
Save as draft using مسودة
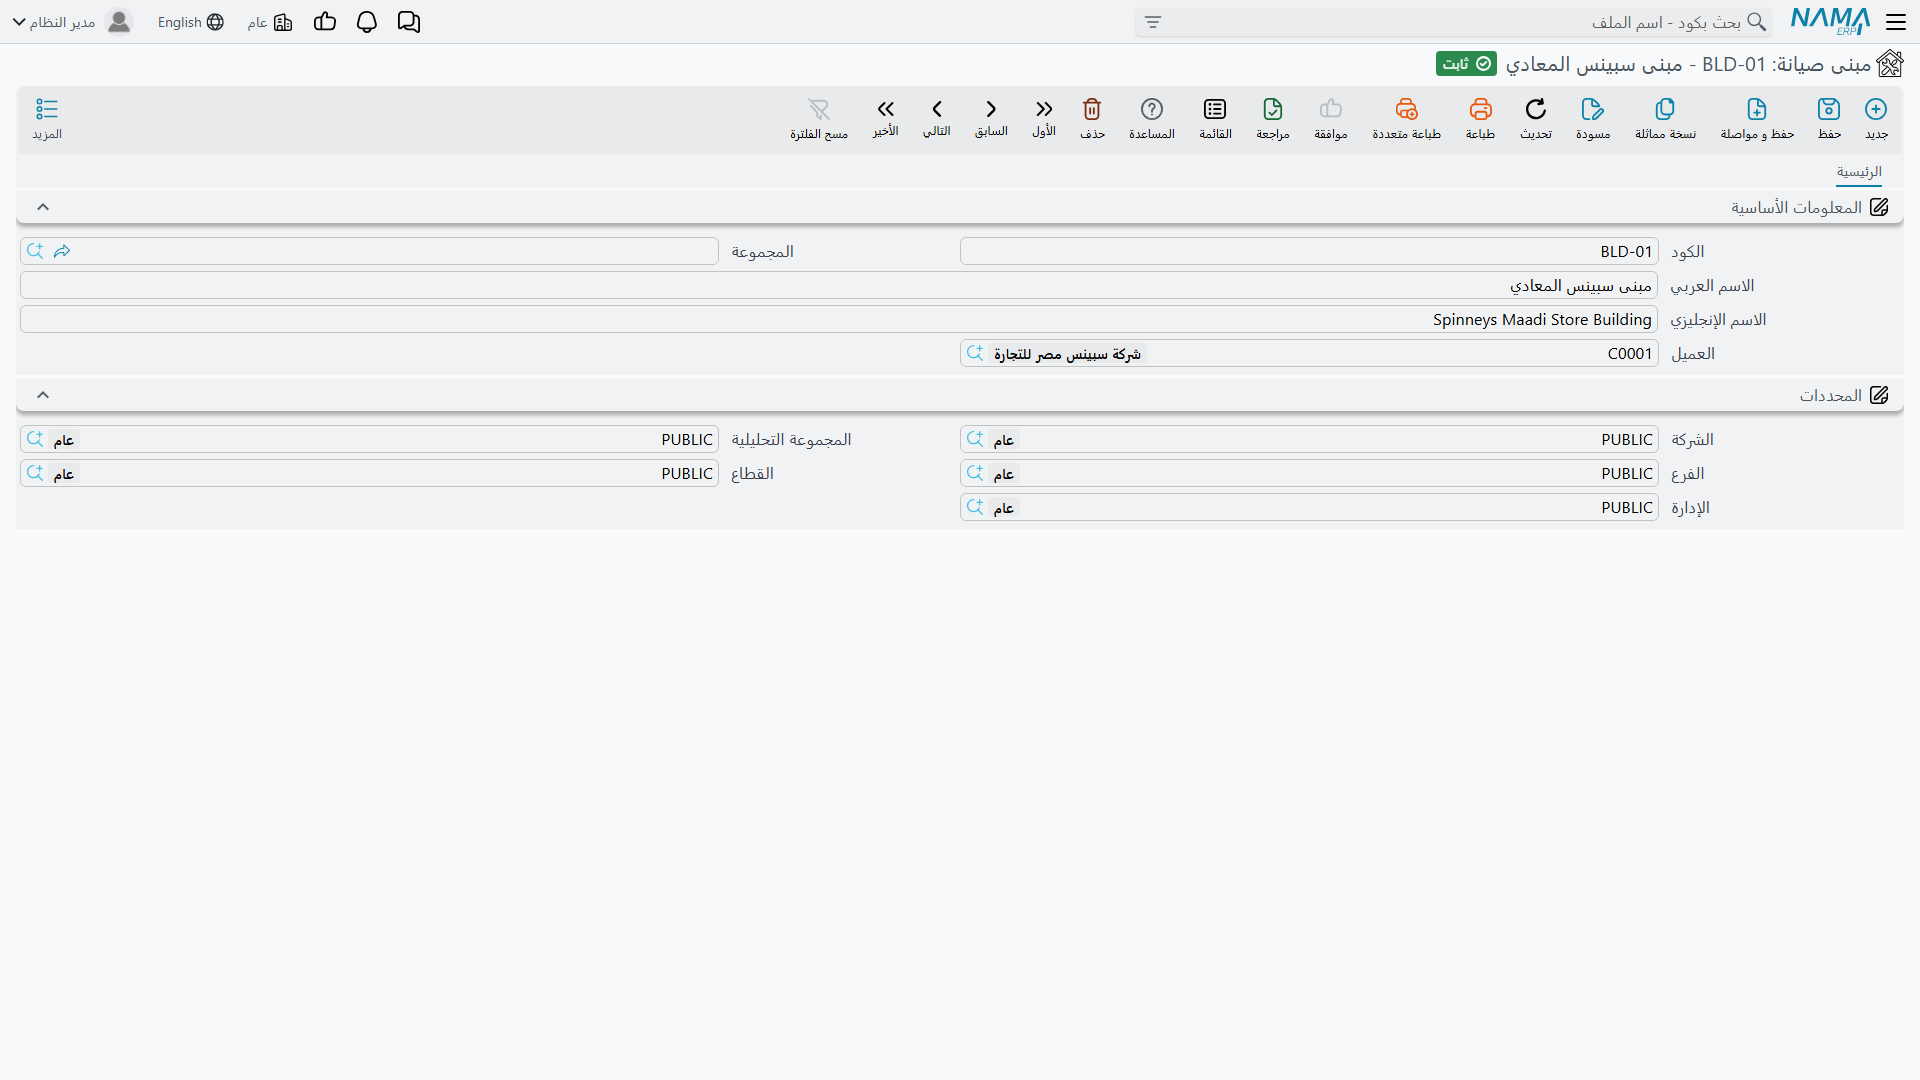coord(1593,118)
